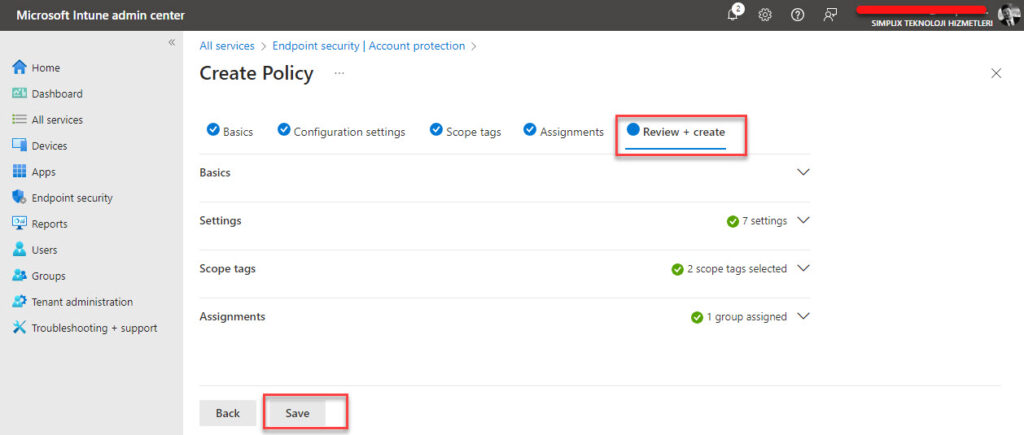Close the Create Policy pane
This screenshot has height=435, width=1024.
point(995,73)
